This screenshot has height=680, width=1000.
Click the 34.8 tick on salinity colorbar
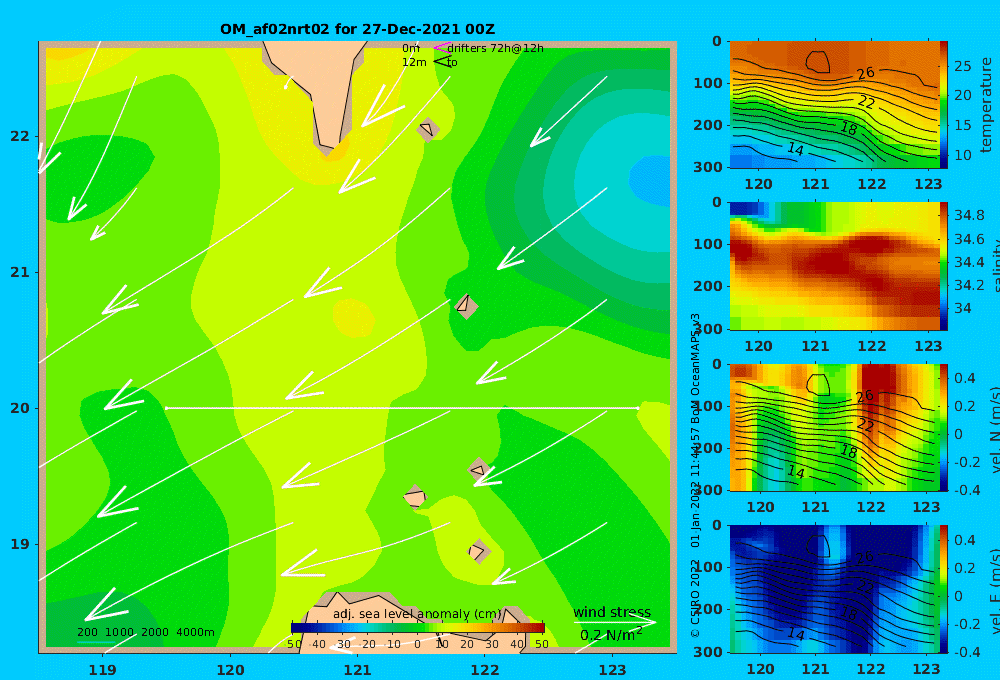tap(969, 215)
